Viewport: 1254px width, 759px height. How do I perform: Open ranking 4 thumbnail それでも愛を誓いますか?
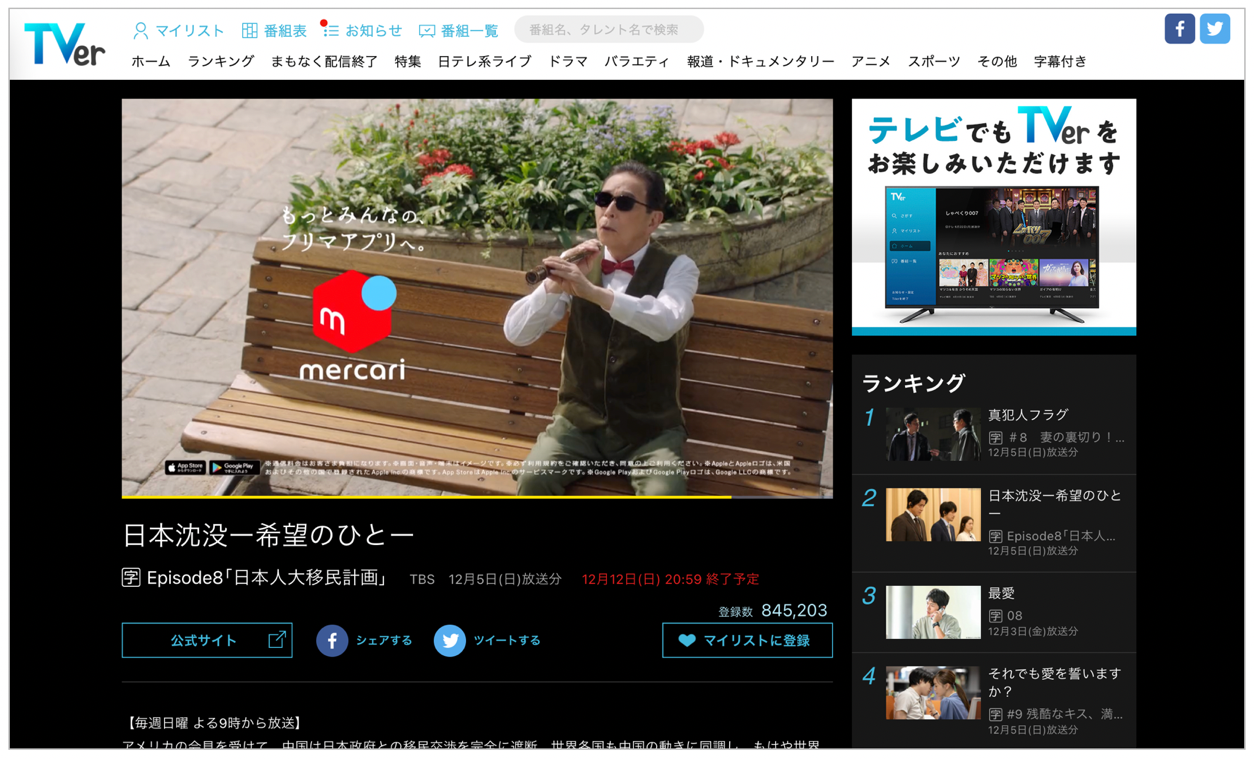(933, 693)
